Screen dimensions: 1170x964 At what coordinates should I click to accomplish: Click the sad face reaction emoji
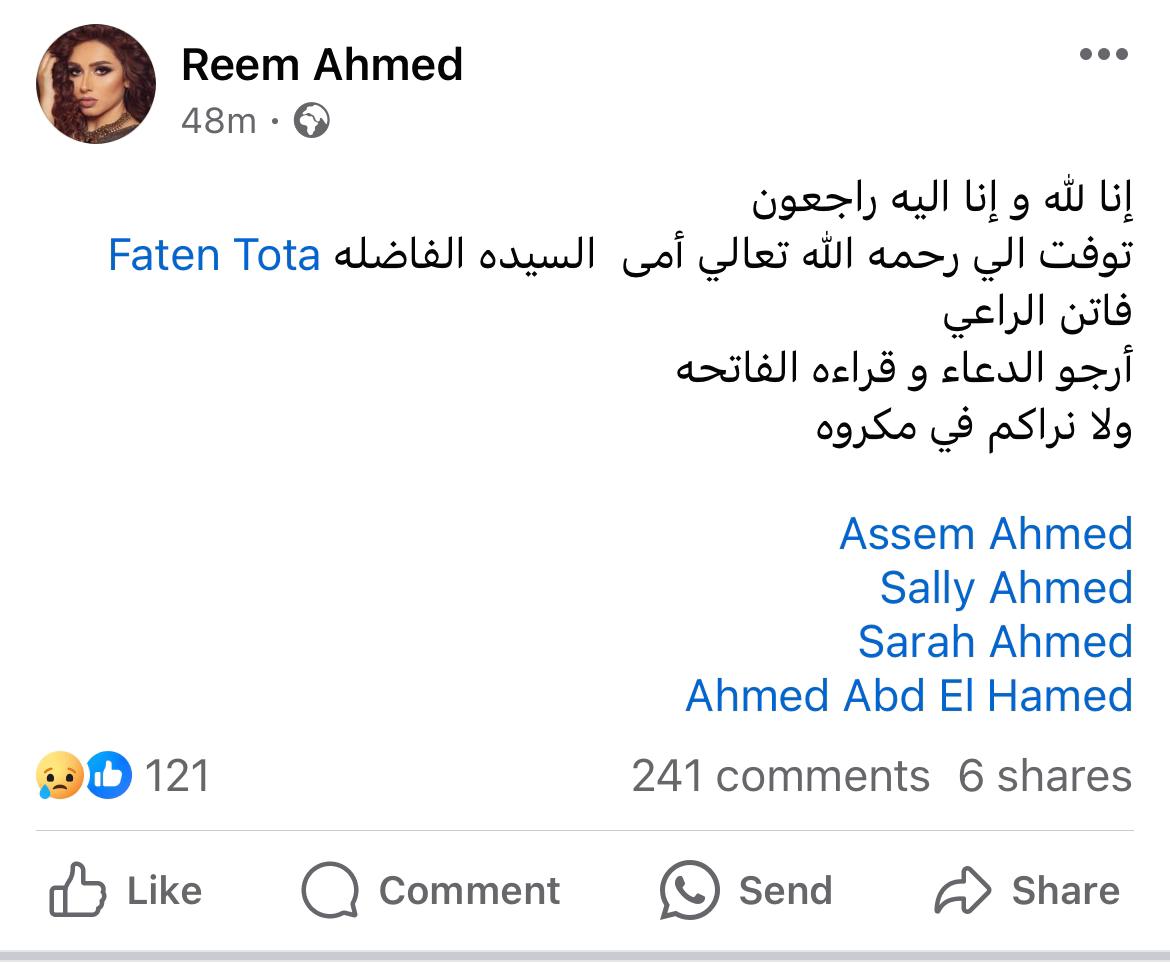(59, 776)
